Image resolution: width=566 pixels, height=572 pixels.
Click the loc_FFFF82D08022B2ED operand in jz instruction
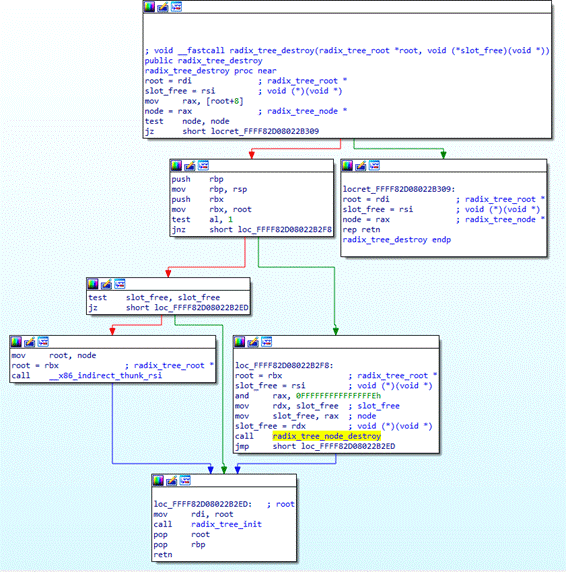click(x=201, y=308)
